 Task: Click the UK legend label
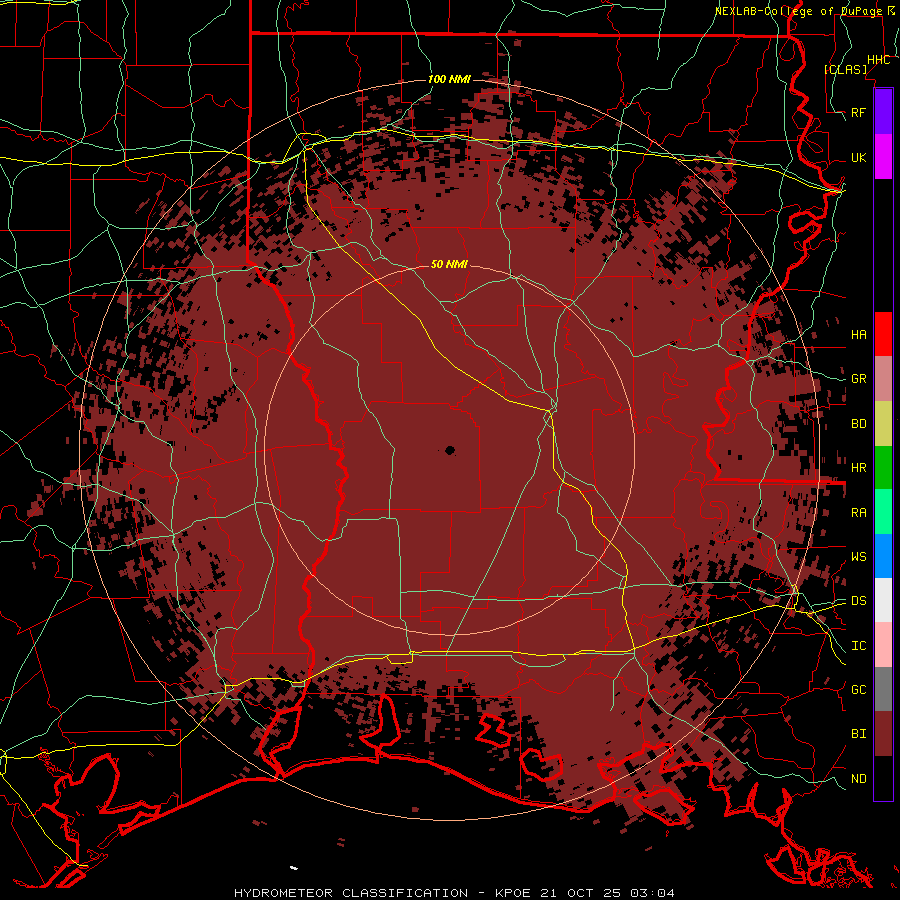[859, 157]
